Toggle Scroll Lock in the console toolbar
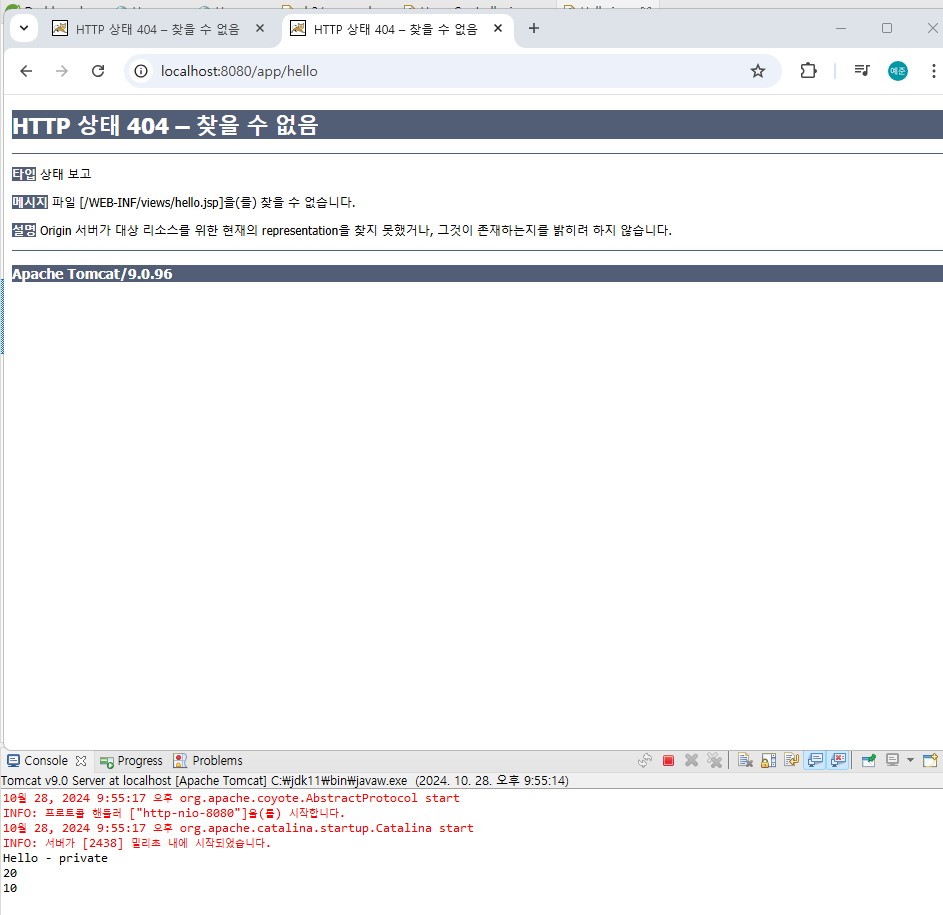The width and height of the screenshot is (943, 915). click(x=769, y=760)
